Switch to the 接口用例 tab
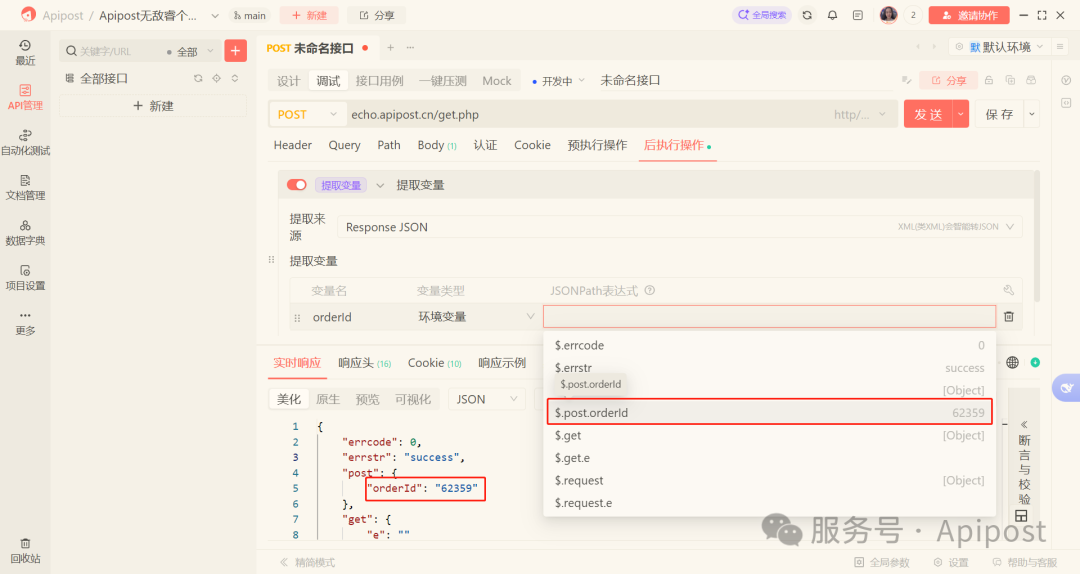 pos(380,81)
